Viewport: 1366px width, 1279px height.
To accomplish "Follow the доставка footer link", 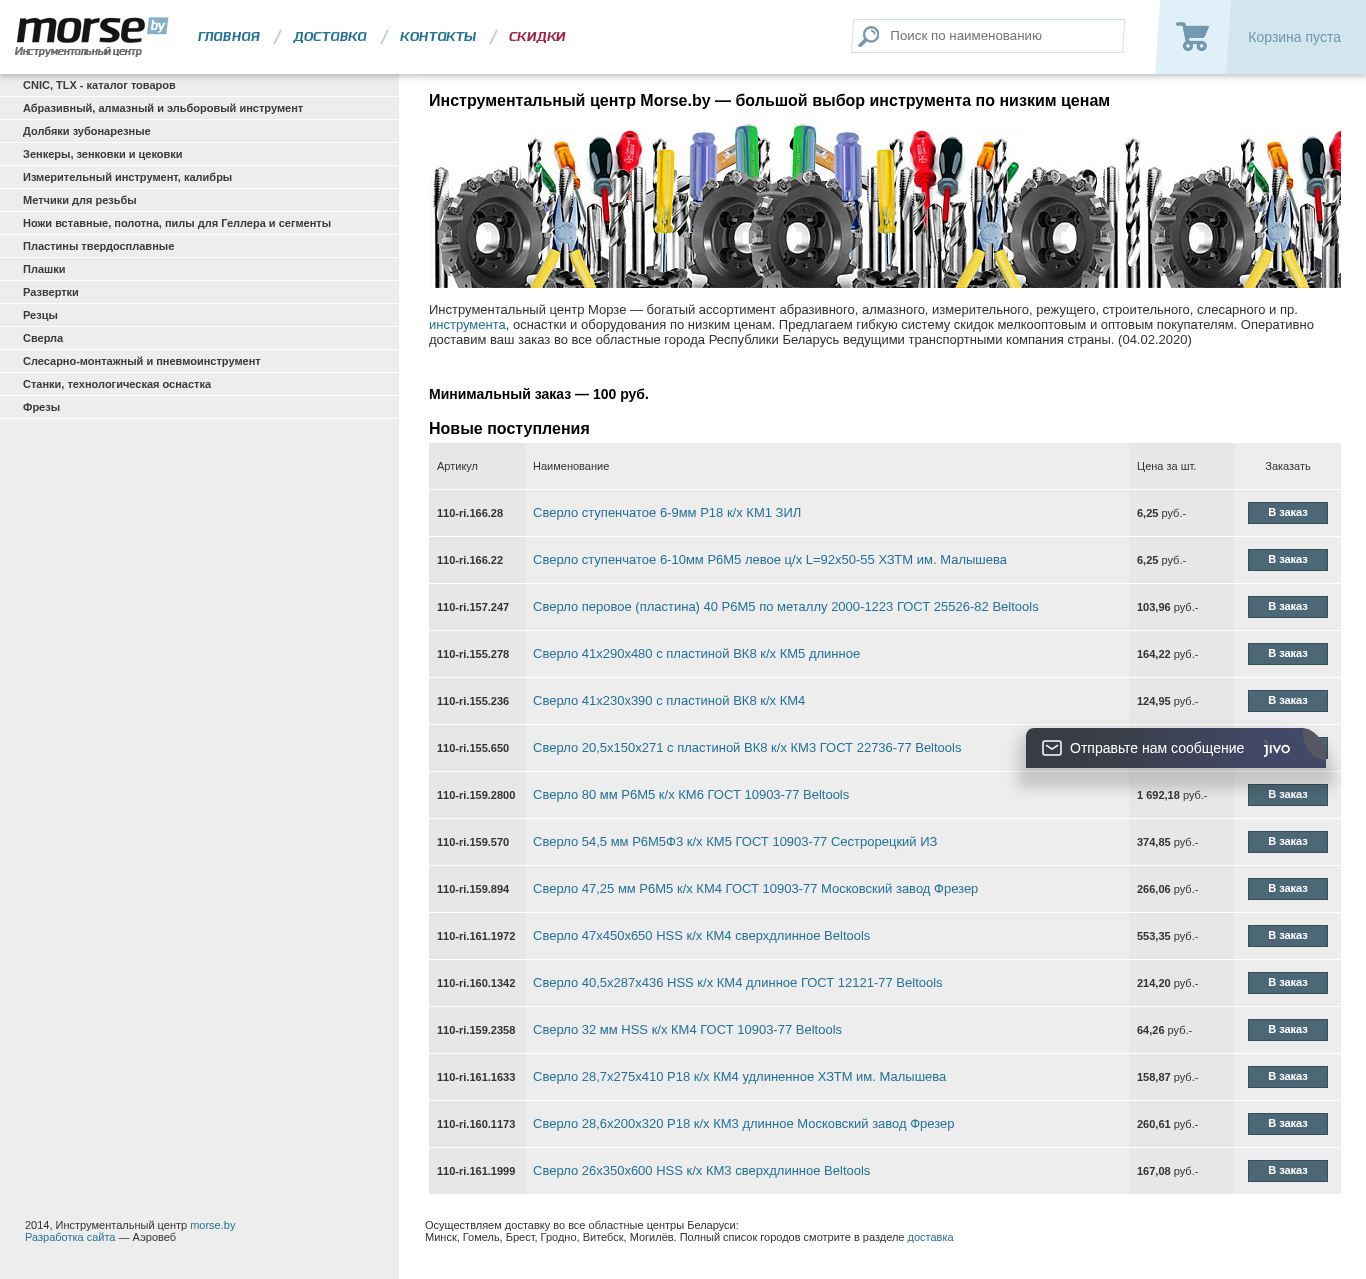I will point(930,1237).
